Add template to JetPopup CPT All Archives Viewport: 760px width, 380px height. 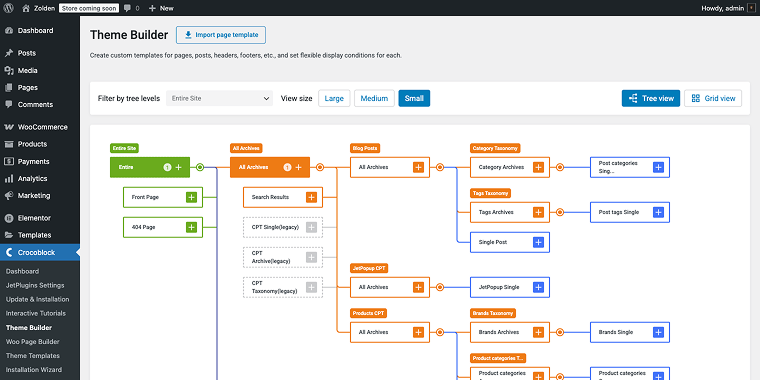pos(419,287)
